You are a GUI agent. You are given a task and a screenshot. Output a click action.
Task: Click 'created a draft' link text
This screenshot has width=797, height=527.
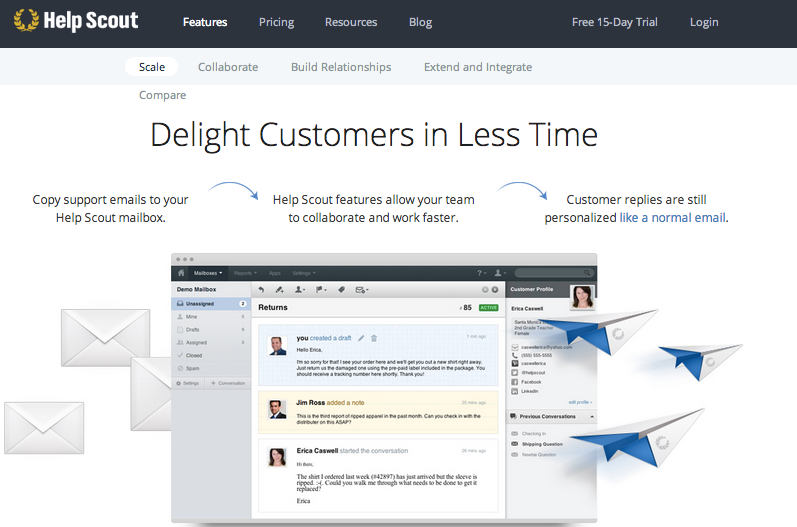point(330,338)
